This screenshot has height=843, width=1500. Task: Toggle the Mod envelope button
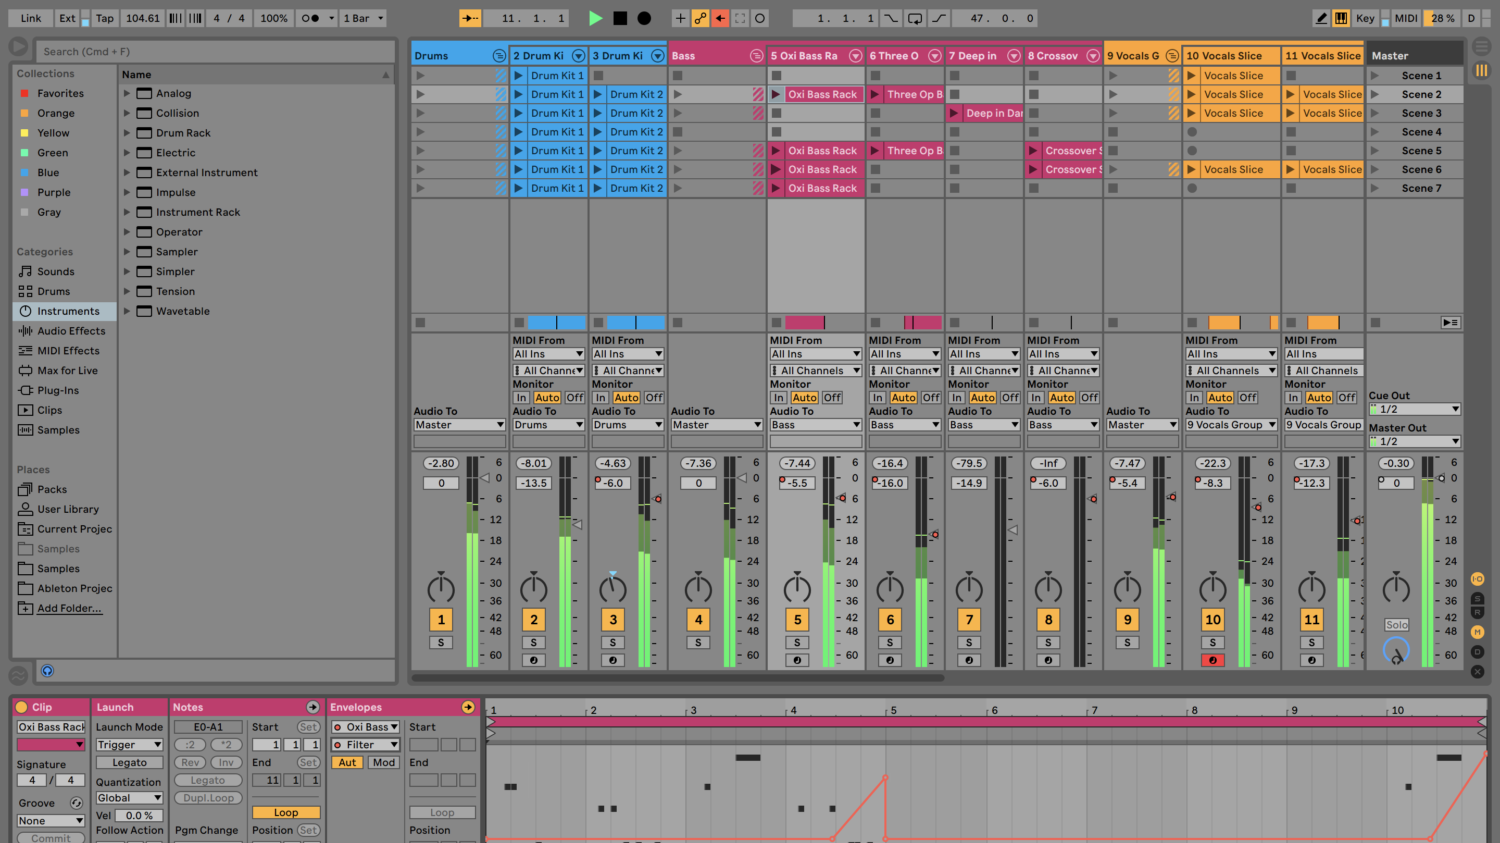click(x=384, y=762)
